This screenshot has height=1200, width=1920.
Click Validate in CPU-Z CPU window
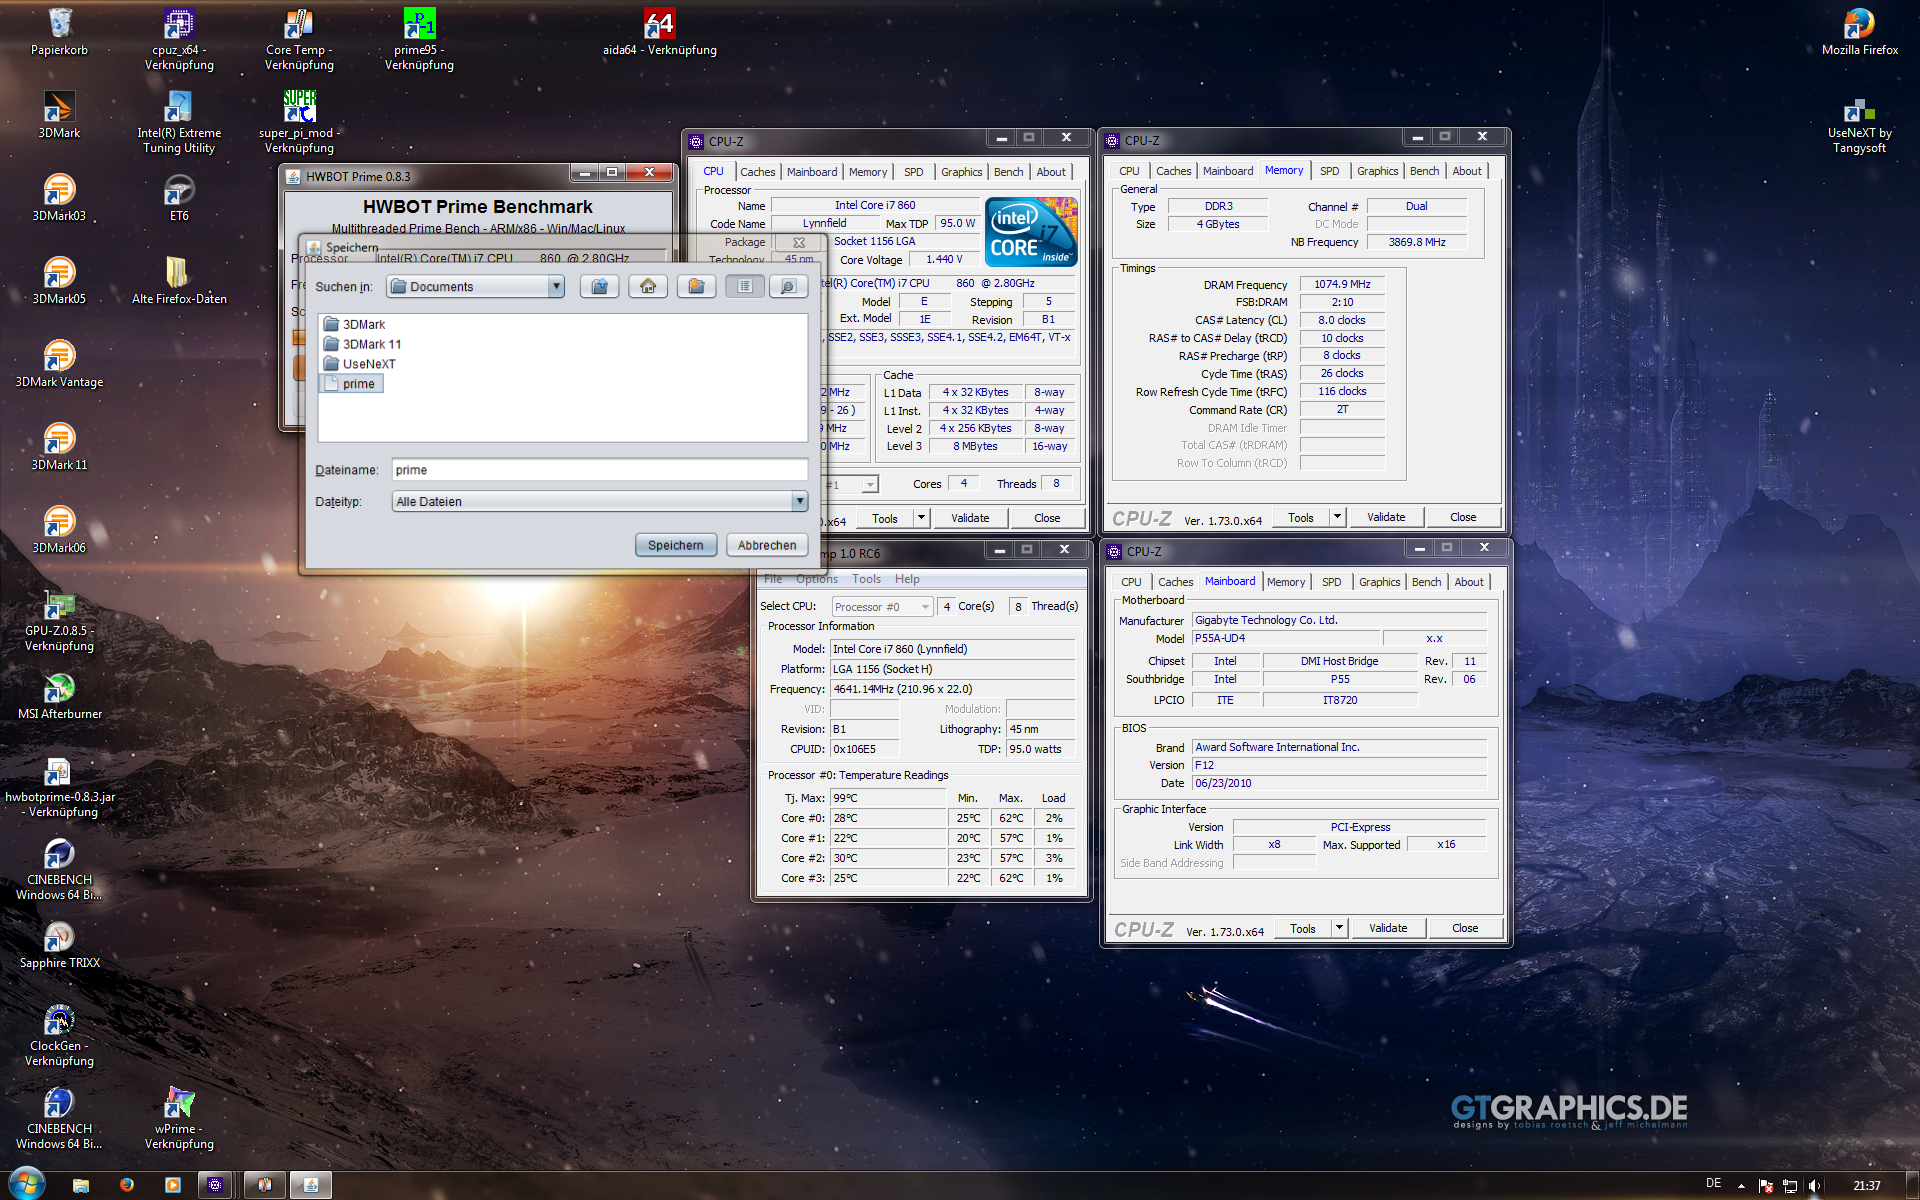970,518
